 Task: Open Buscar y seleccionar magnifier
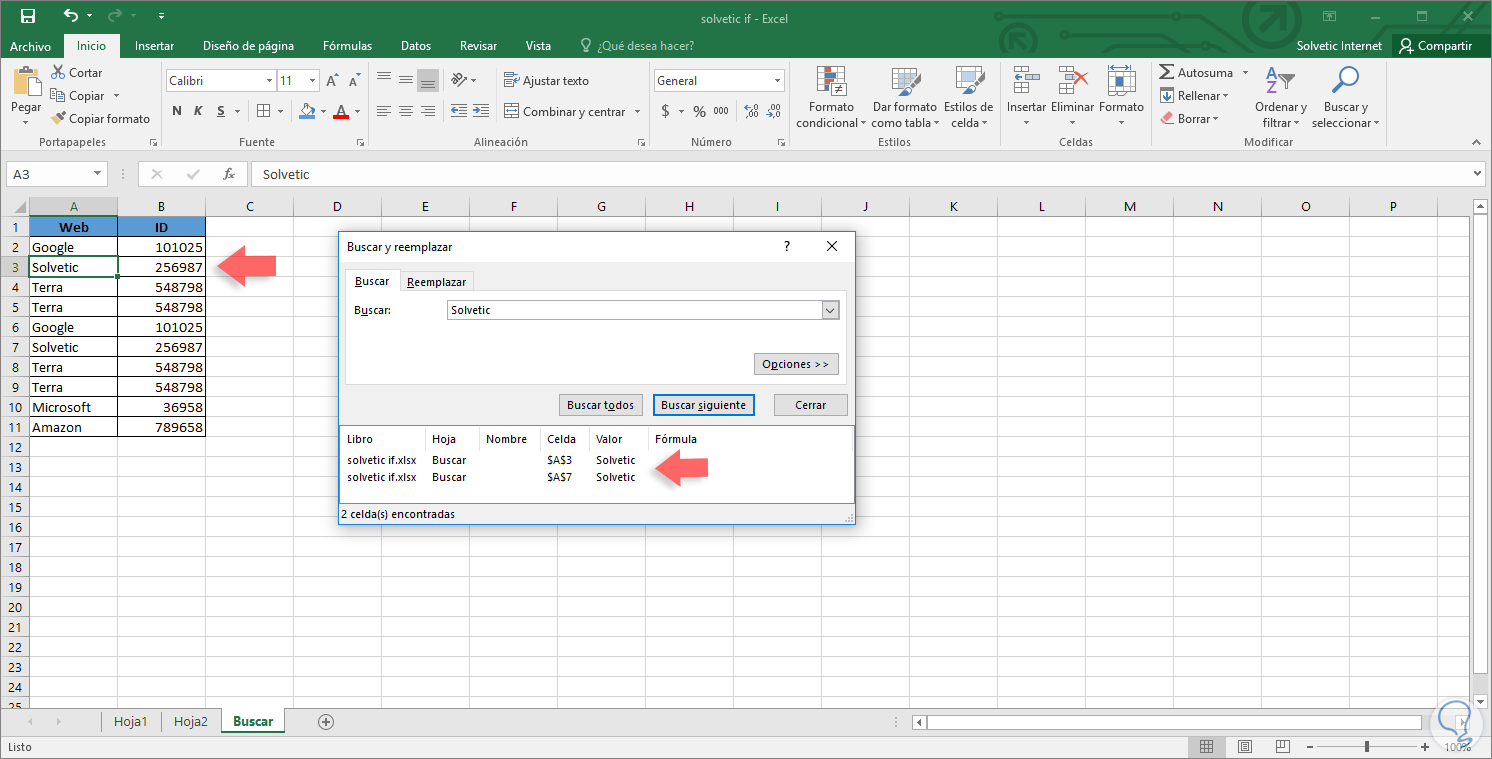[x=1345, y=80]
